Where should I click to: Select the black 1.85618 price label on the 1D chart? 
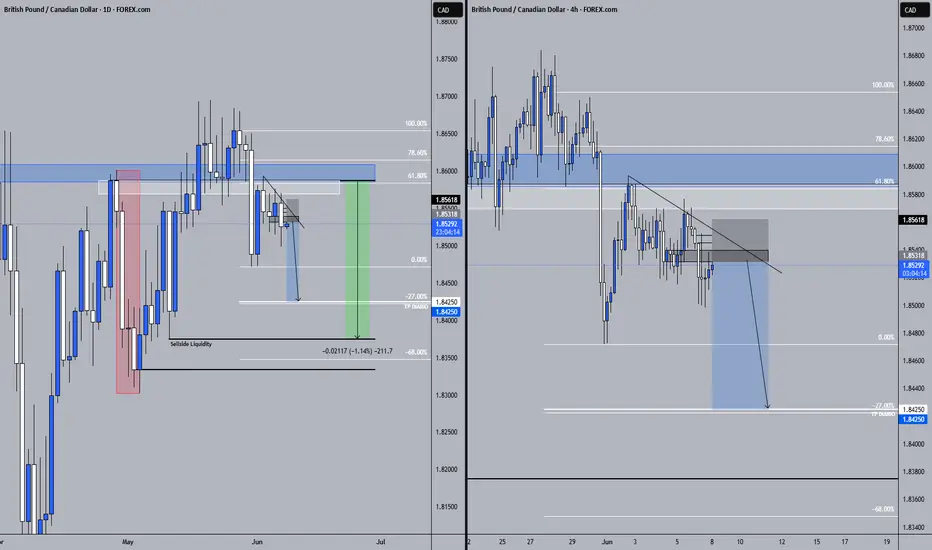click(447, 200)
